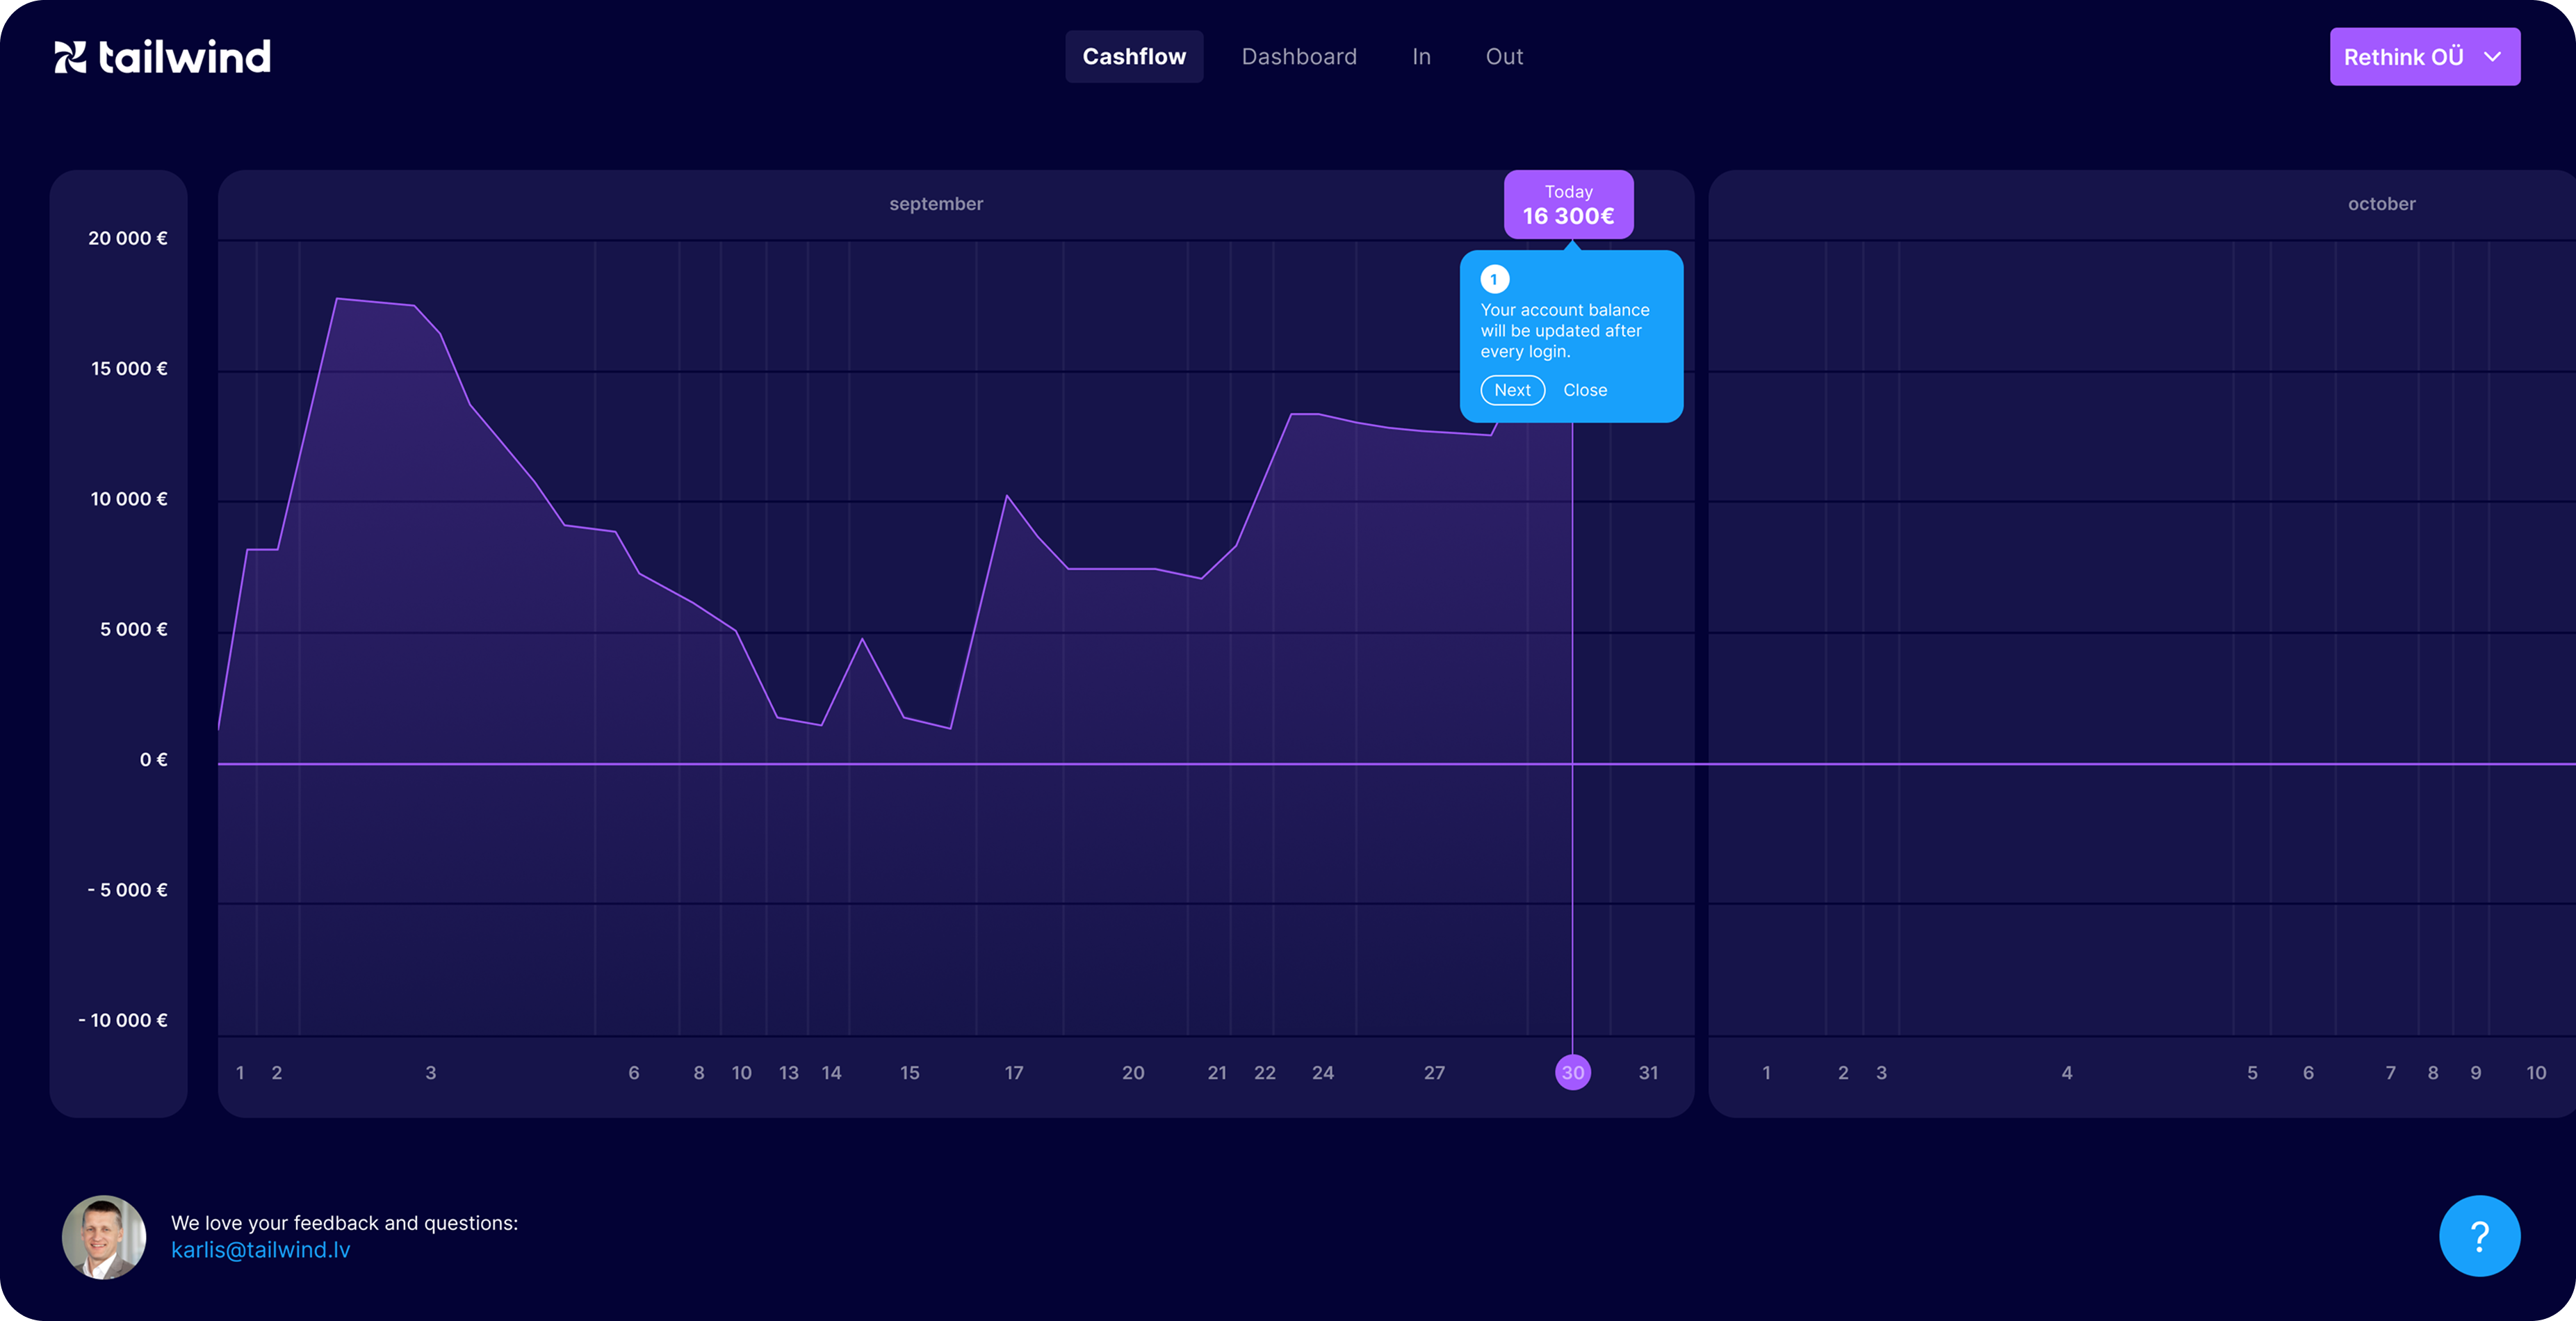Select day 22 on September axis
Screen dimensions: 2576x1321
[x=1264, y=1073]
